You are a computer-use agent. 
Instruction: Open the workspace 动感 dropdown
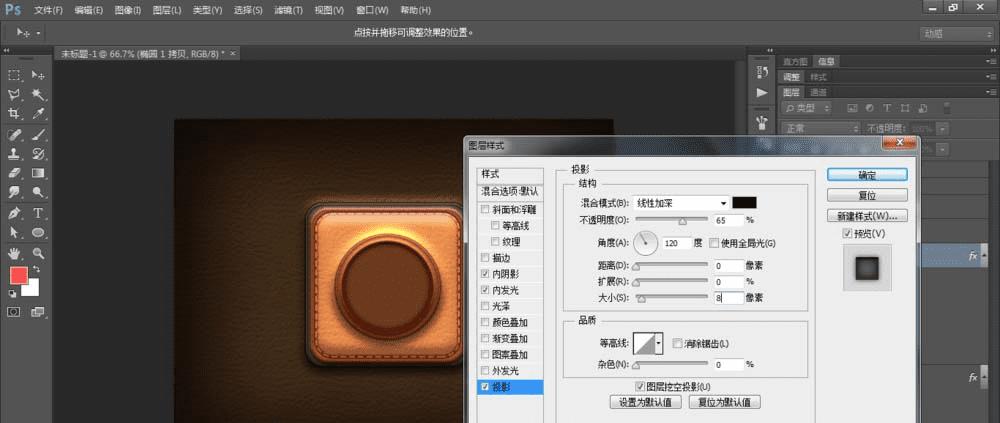957,34
